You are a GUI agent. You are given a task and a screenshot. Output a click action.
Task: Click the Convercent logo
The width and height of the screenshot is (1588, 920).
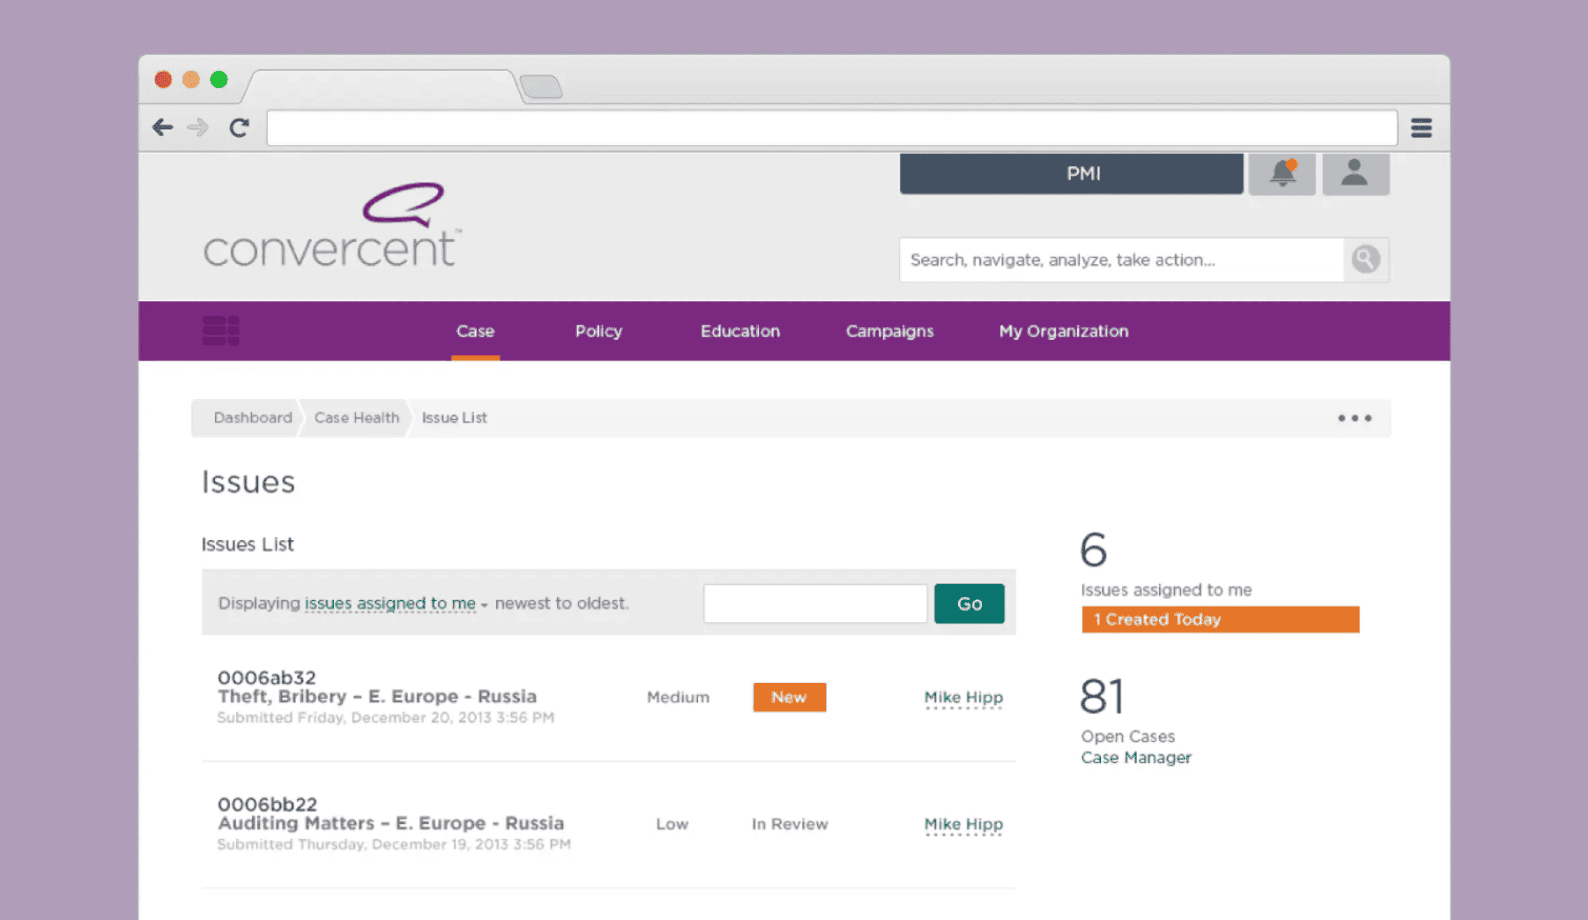pyautogui.click(x=332, y=227)
